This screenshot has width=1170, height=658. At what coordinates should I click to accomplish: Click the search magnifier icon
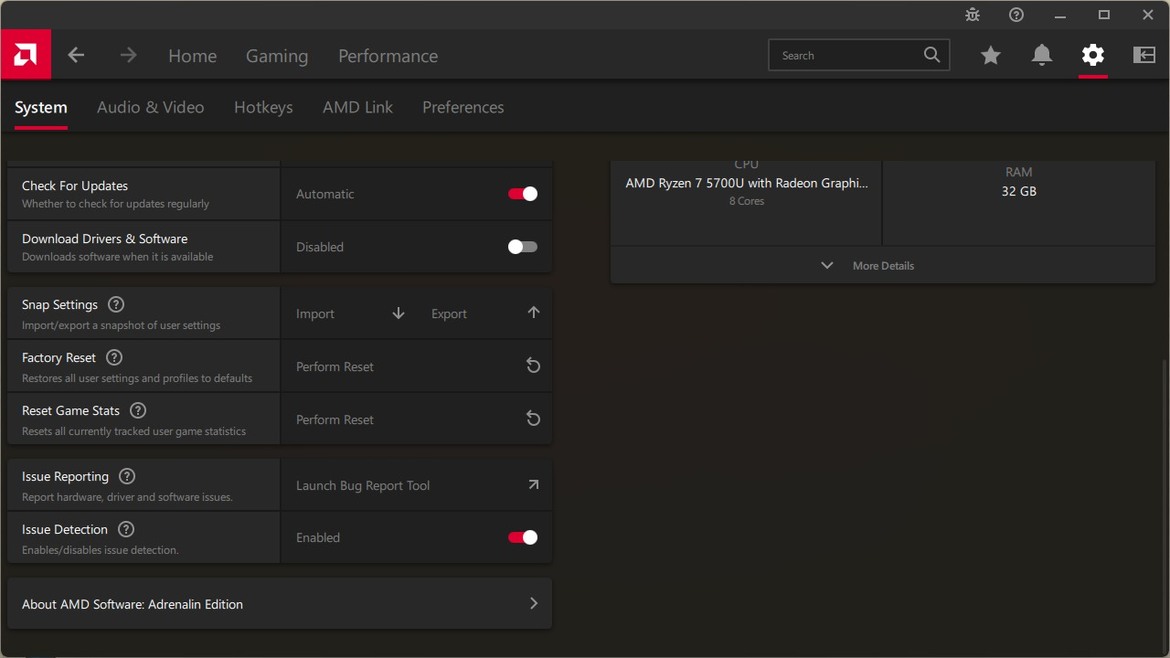click(931, 54)
